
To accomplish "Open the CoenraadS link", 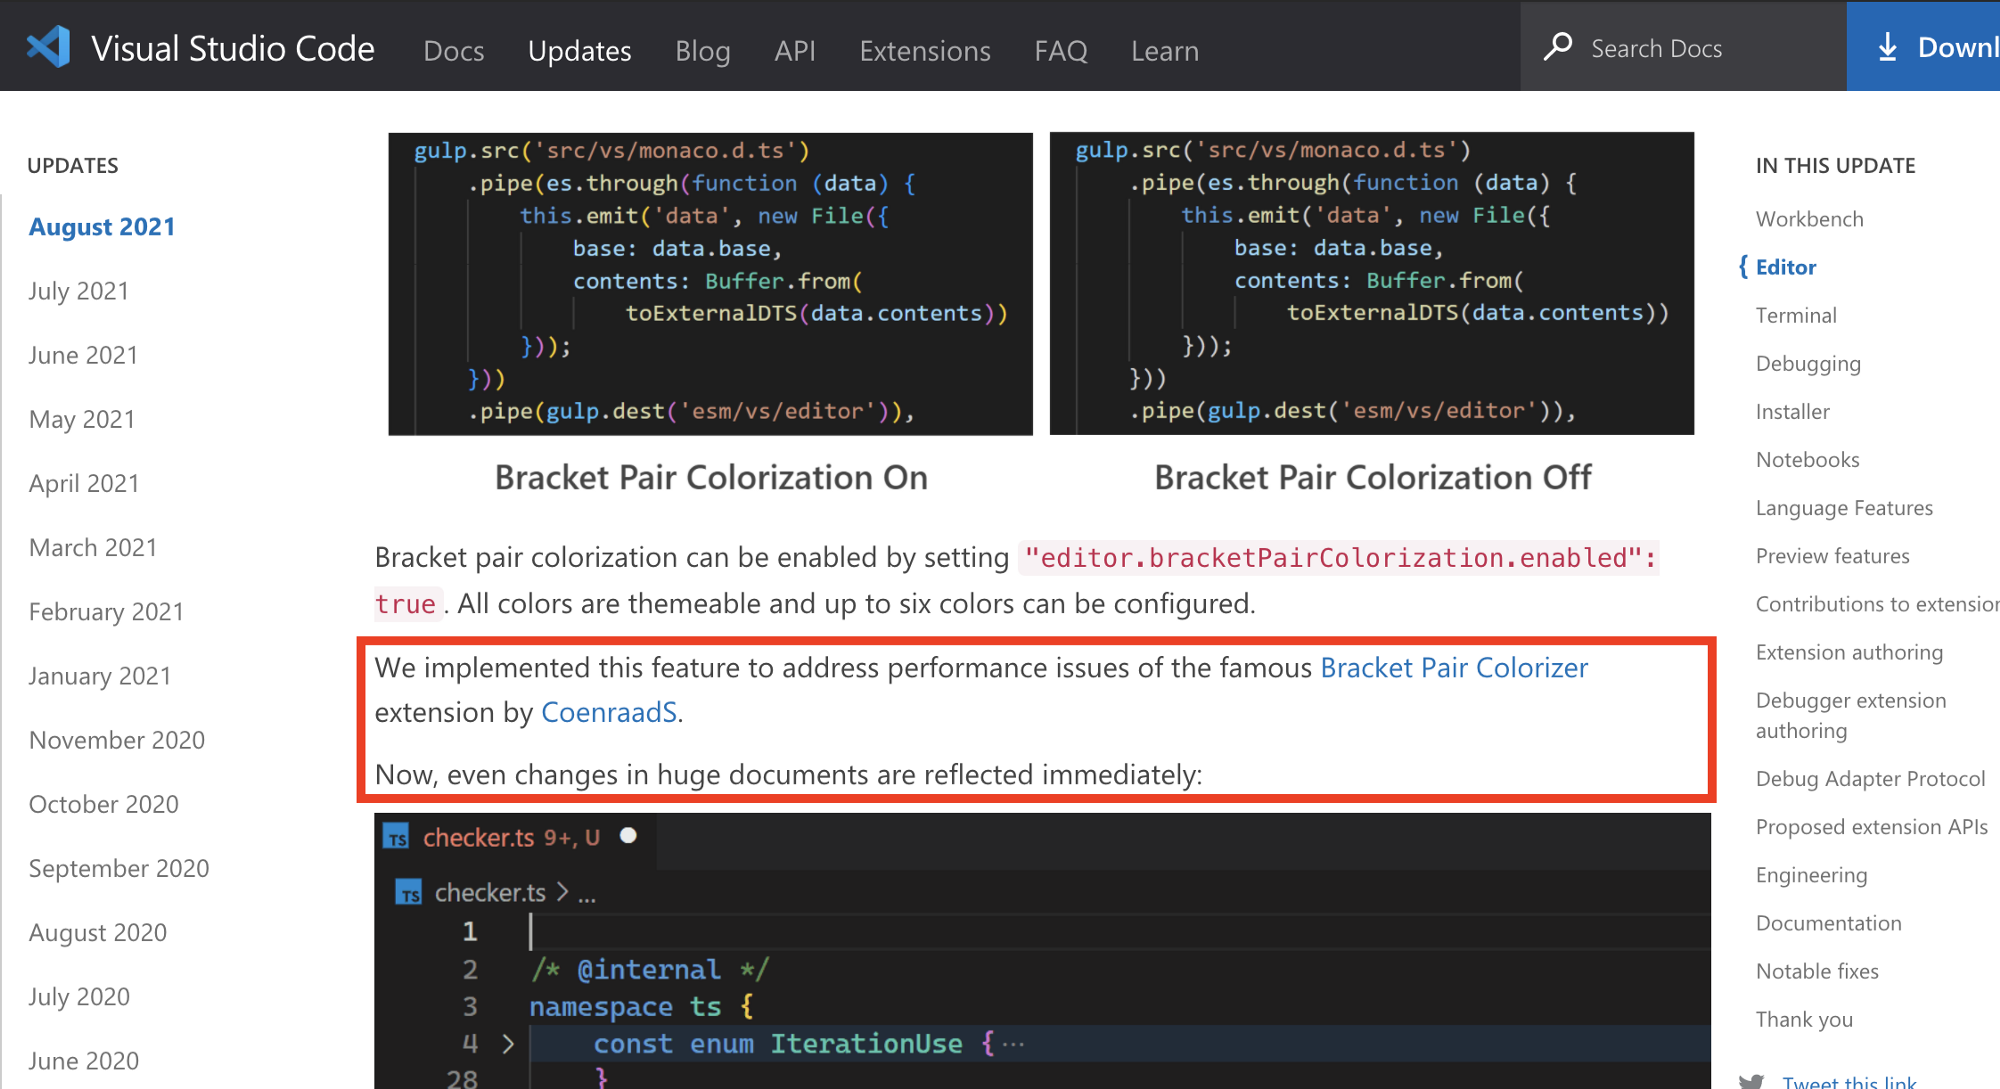I will [609, 712].
